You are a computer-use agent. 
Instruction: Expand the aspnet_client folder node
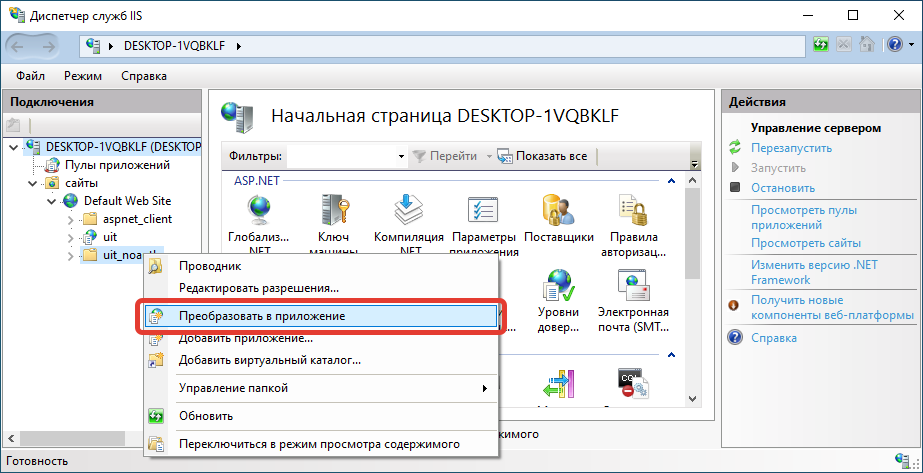[x=70, y=219]
